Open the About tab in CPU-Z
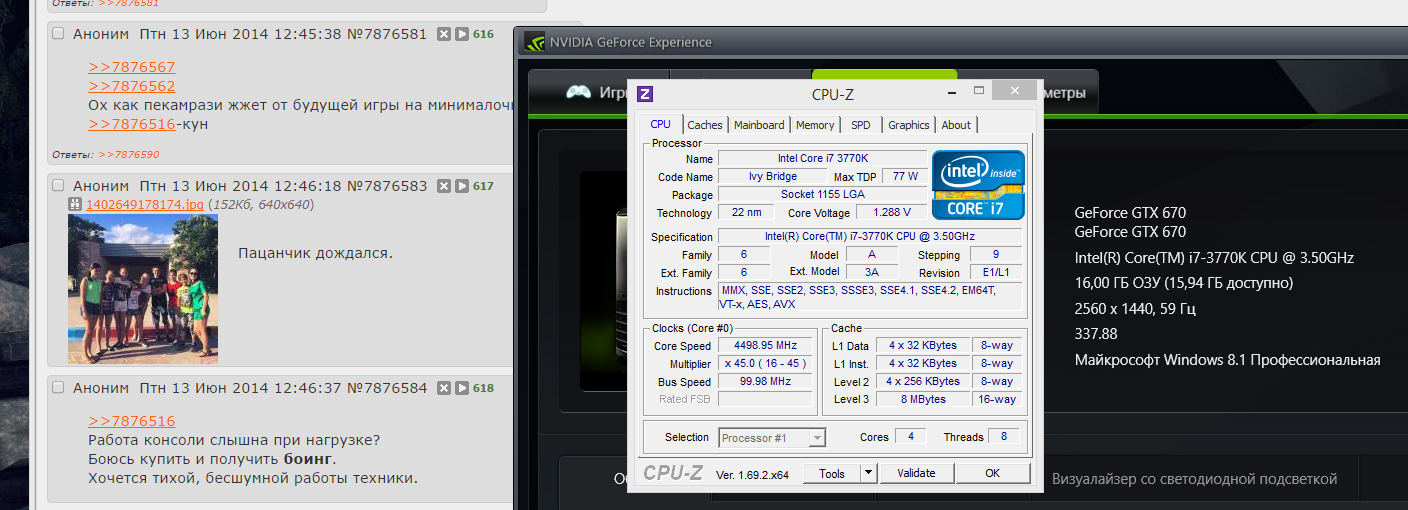The height and width of the screenshot is (510, 1408). 956,125
